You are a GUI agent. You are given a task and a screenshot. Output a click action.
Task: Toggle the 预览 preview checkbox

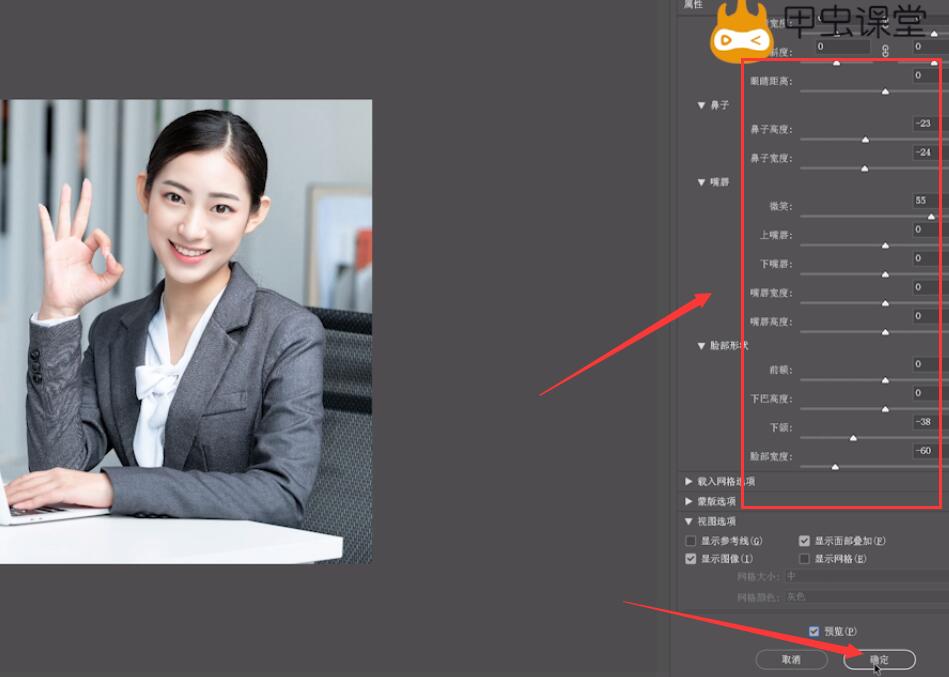point(814,631)
